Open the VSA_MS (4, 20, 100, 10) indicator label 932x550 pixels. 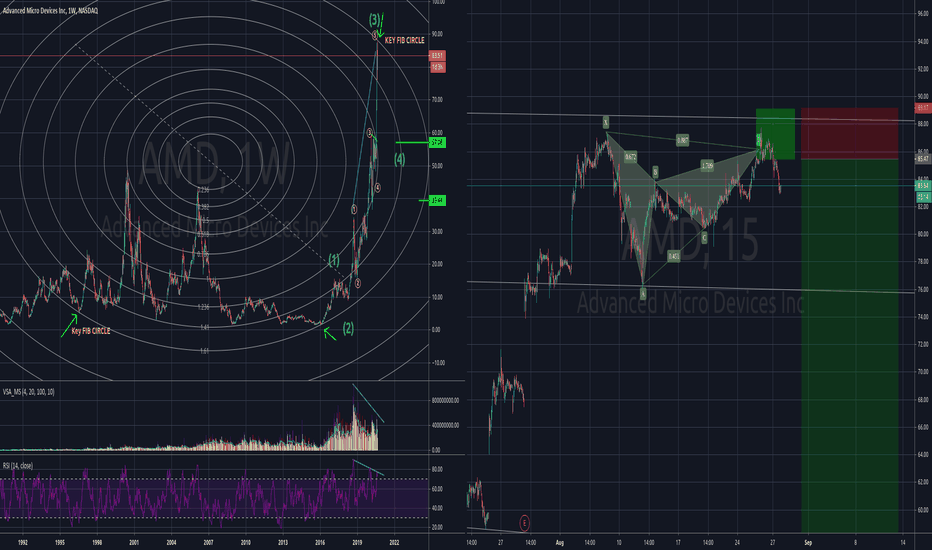coord(28,392)
